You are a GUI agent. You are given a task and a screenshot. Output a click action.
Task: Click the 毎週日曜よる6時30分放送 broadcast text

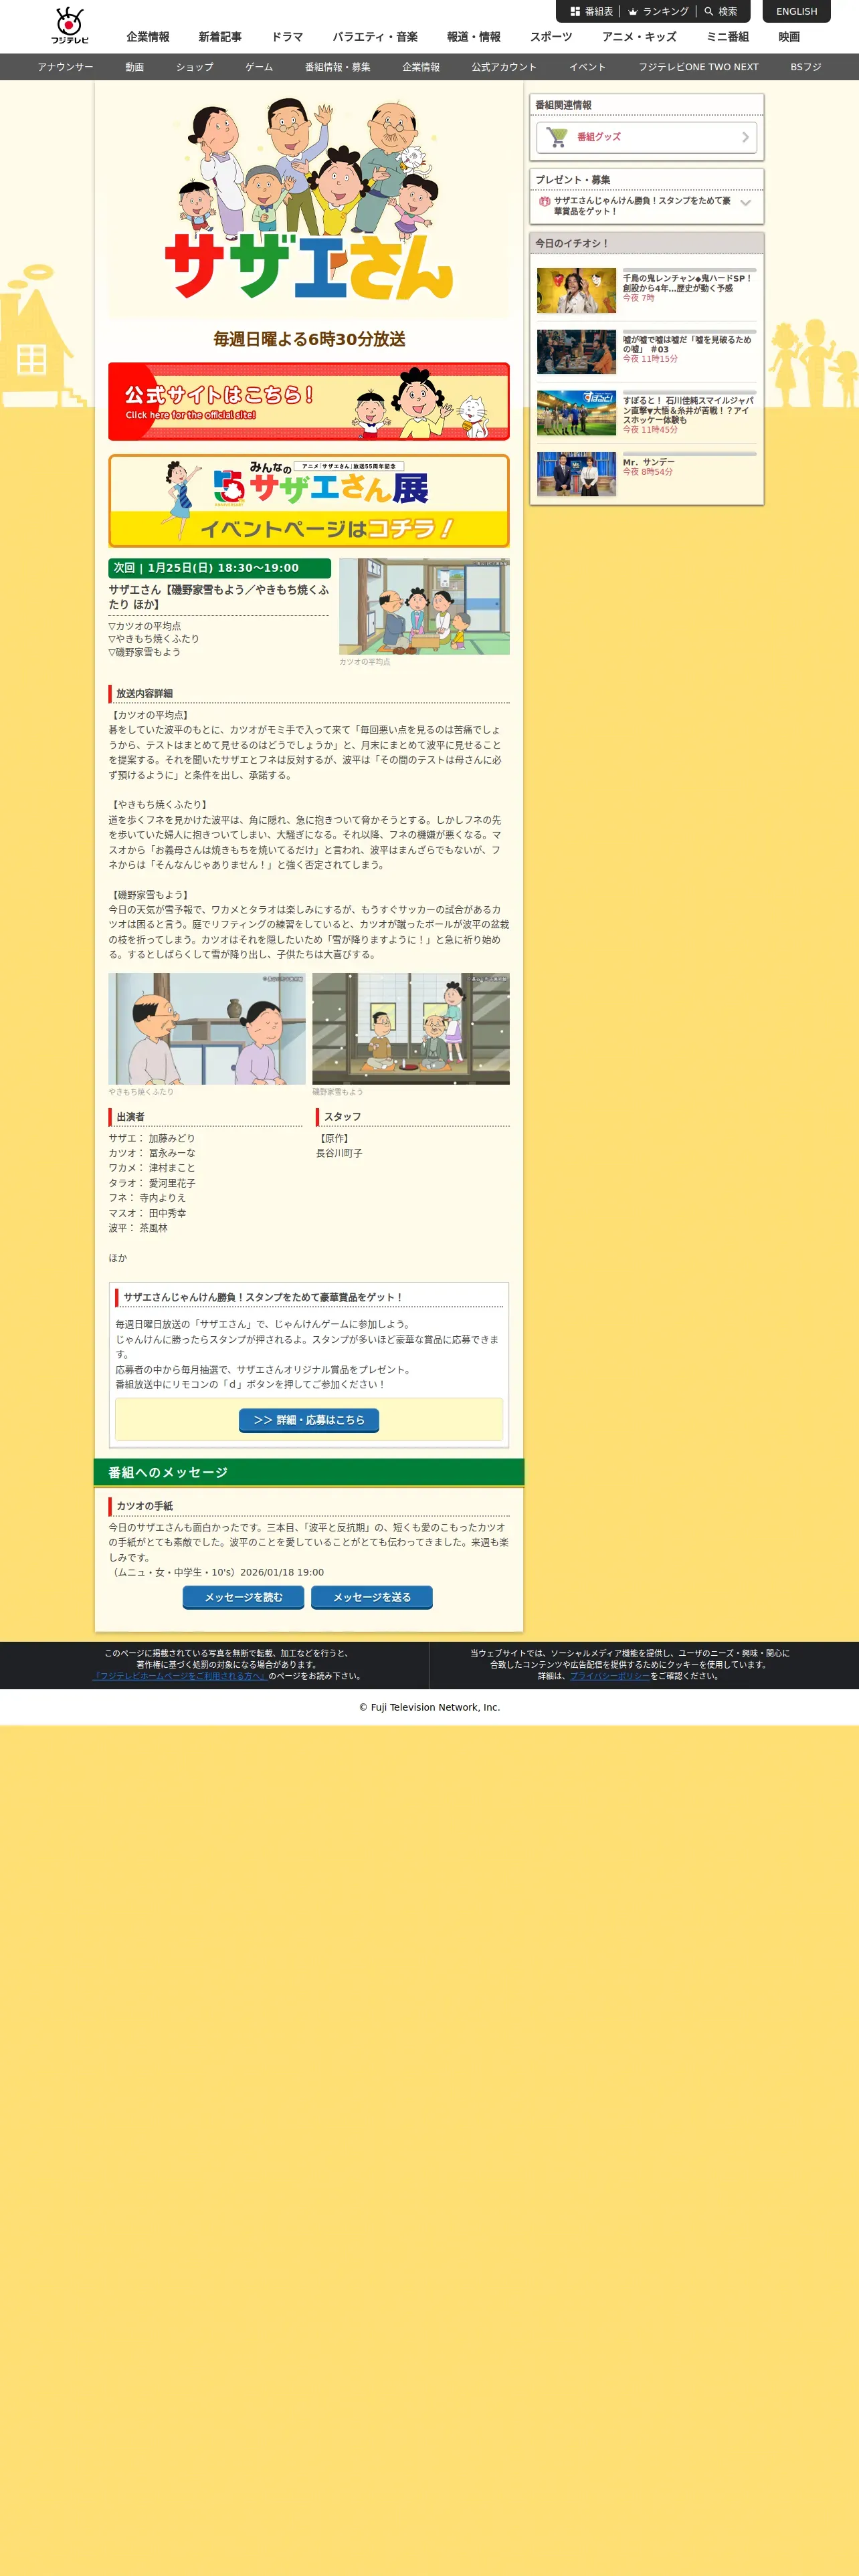(309, 339)
